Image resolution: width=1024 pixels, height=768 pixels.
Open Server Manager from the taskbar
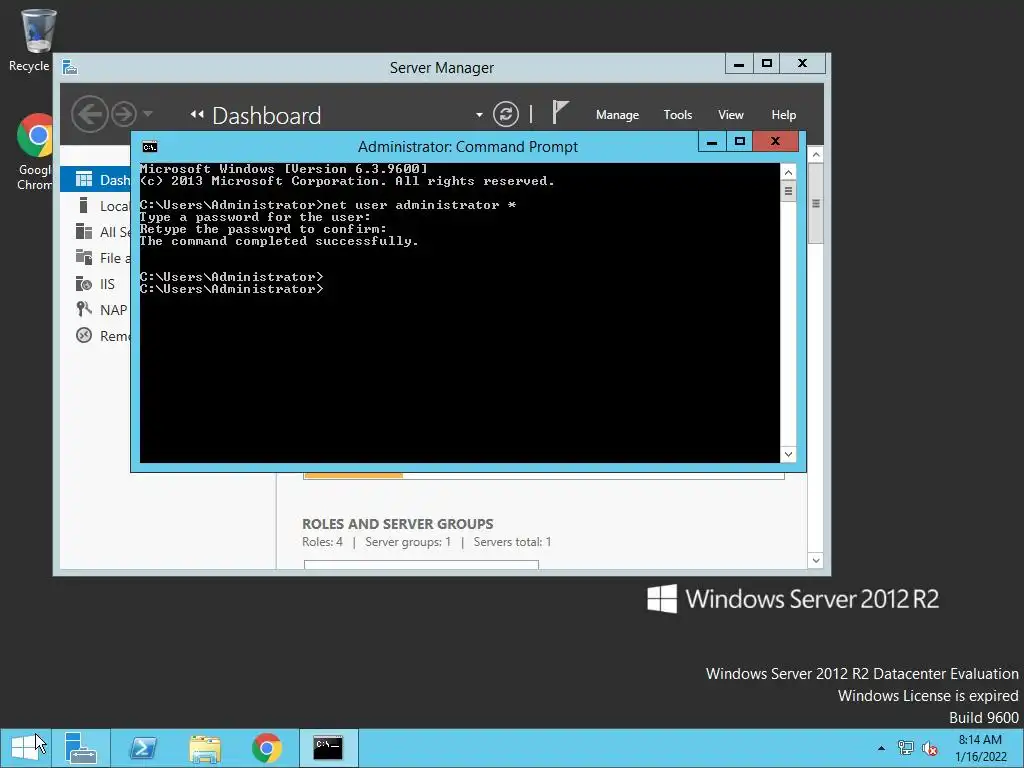pyautogui.click(x=81, y=748)
